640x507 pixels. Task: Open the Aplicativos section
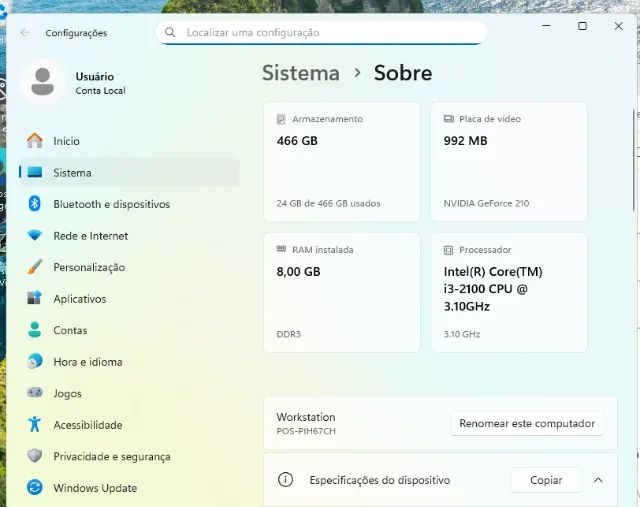point(129,298)
